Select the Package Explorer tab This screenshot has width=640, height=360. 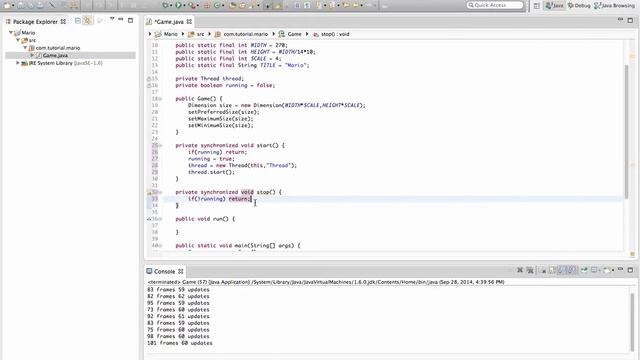click(x=36, y=22)
